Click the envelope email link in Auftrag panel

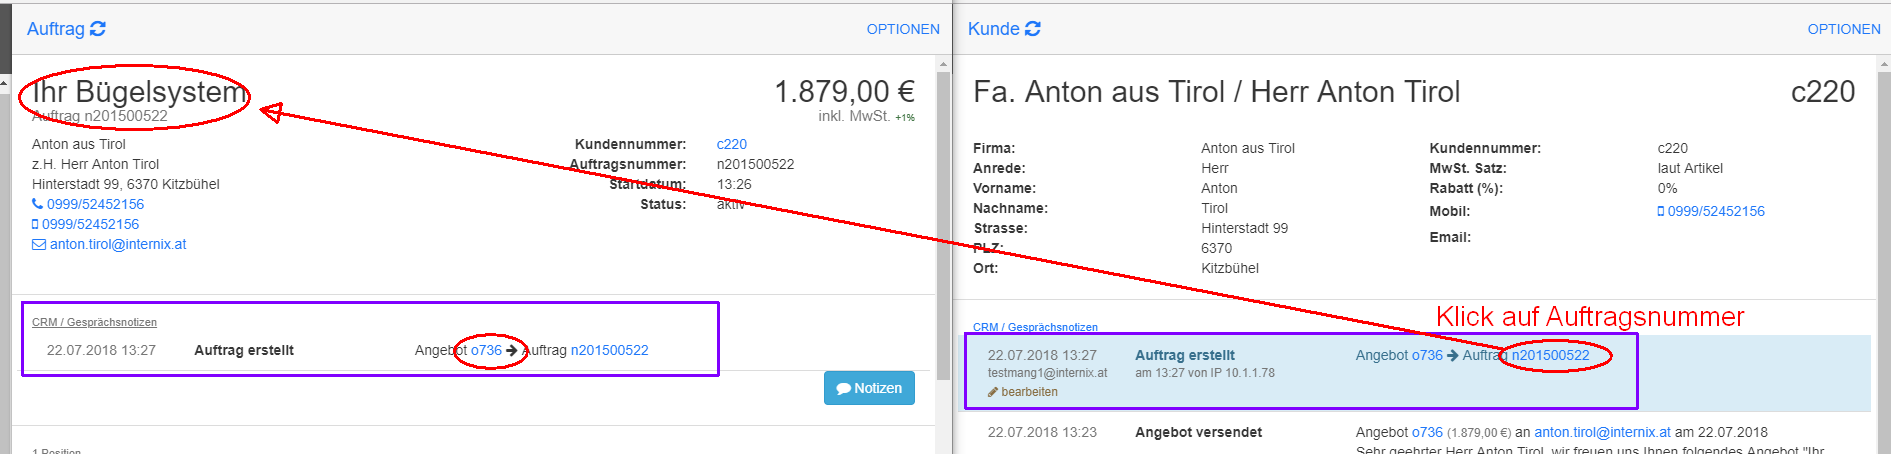point(117,244)
